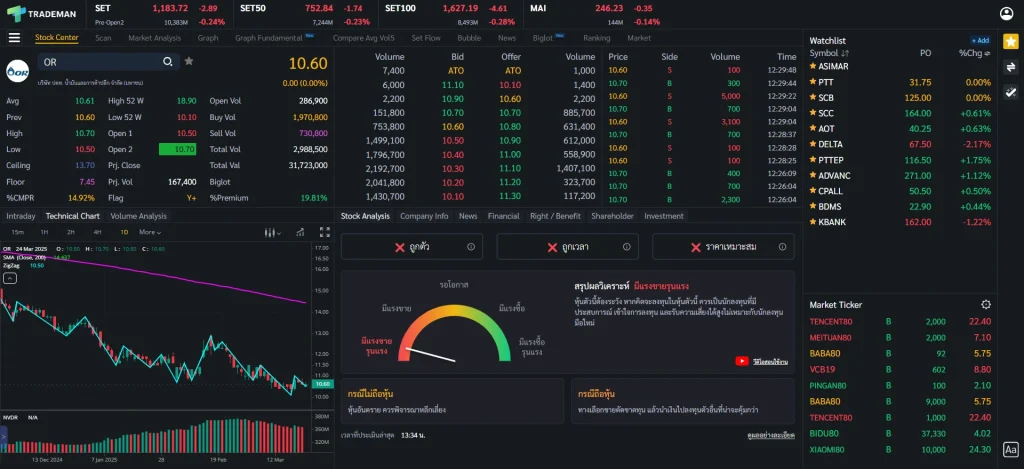Toggle the favorite star next to OR
1024x469 pixels.
click(189, 62)
